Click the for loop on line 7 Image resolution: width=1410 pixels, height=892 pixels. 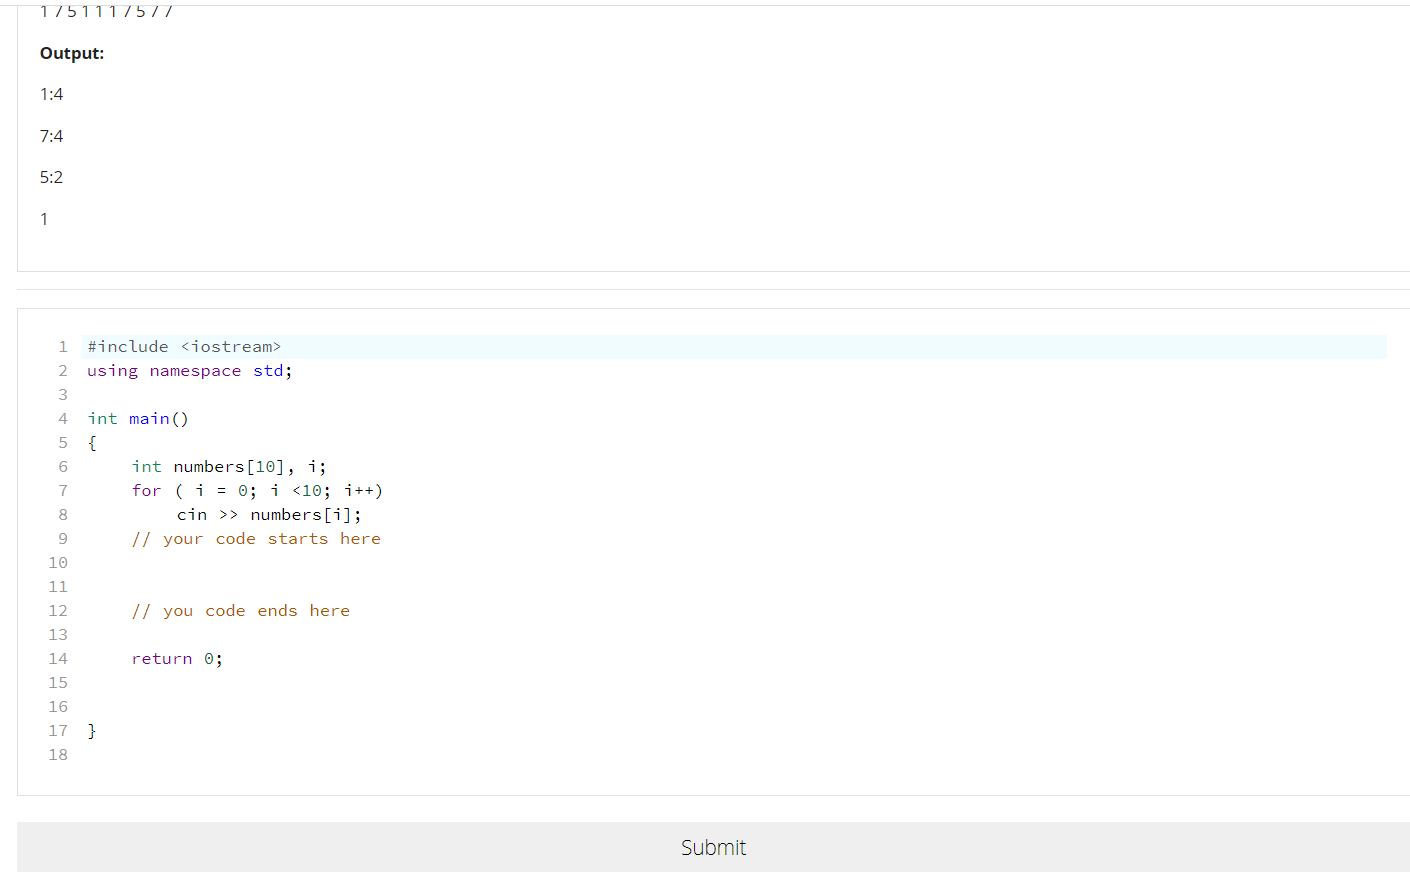[x=258, y=490]
